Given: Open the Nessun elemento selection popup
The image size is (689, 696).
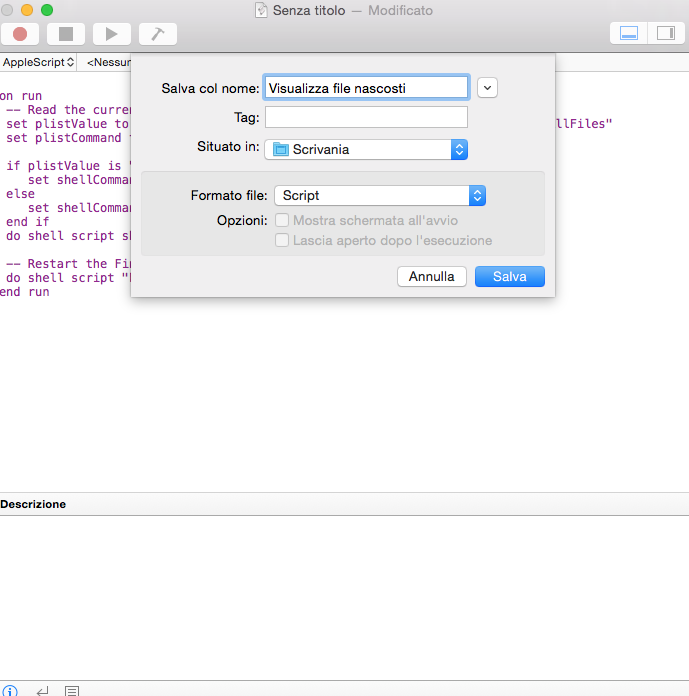Looking at the screenshot, I should [109, 62].
